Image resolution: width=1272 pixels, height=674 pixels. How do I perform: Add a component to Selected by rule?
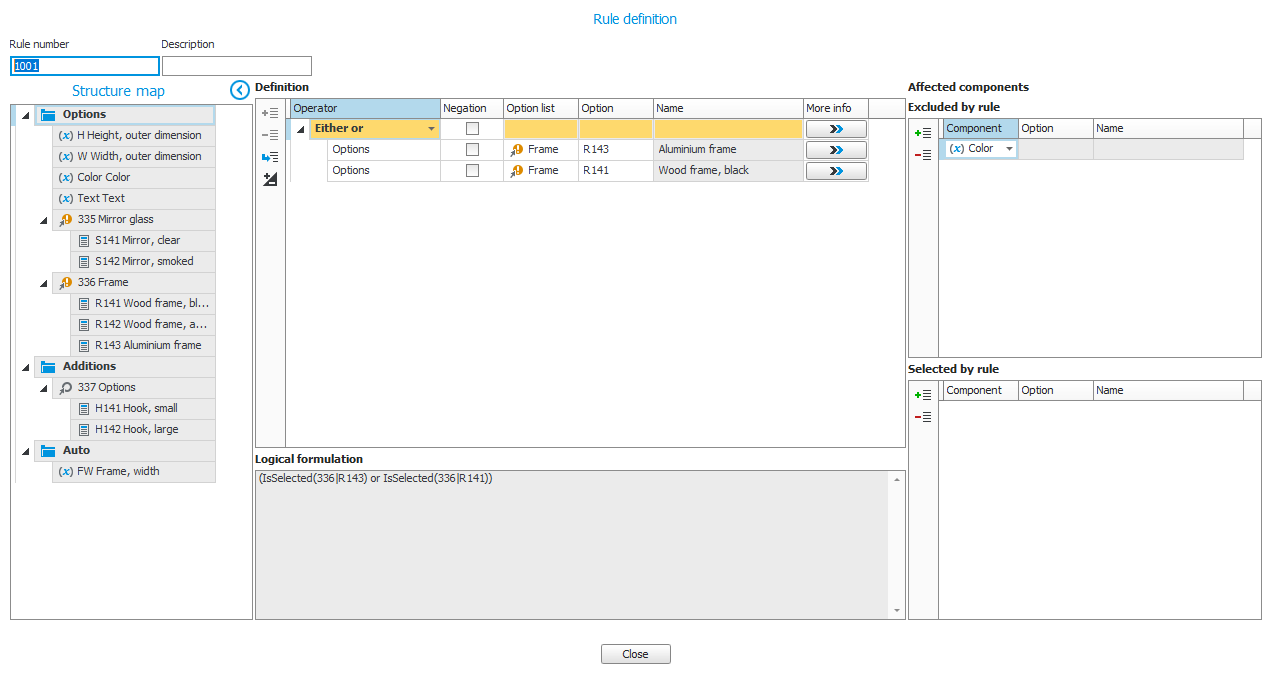click(923, 395)
